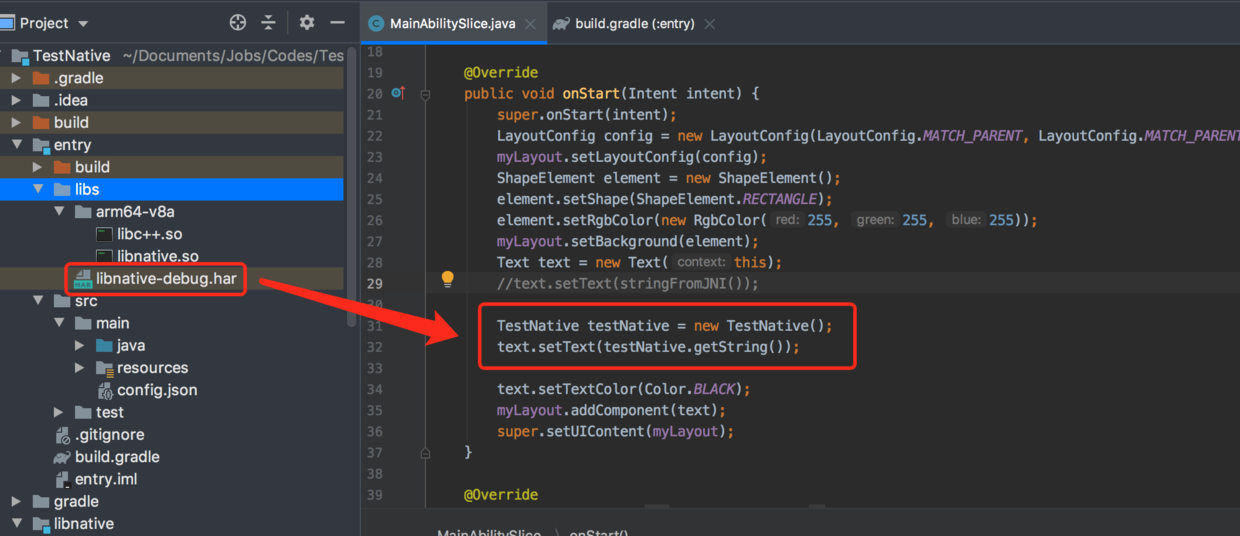Click the locate/scroll-from-source target icon
This screenshot has width=1240, height=536.
pos(237,22)
